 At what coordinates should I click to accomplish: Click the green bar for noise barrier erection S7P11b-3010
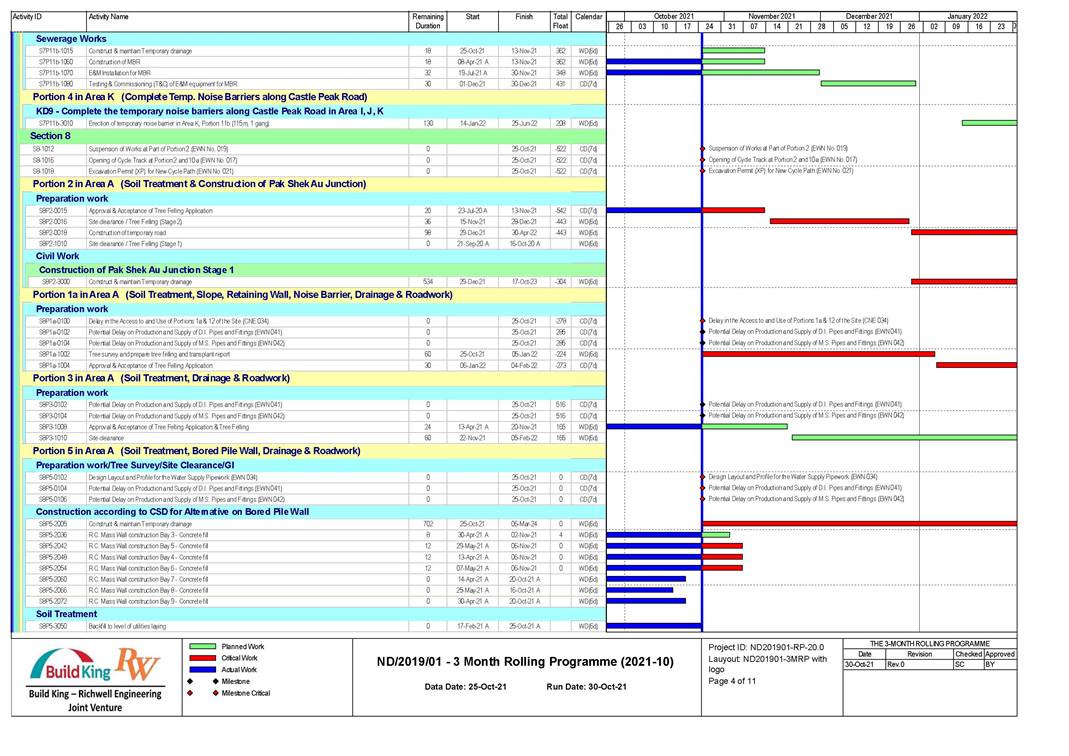click(x=989, y=123)
